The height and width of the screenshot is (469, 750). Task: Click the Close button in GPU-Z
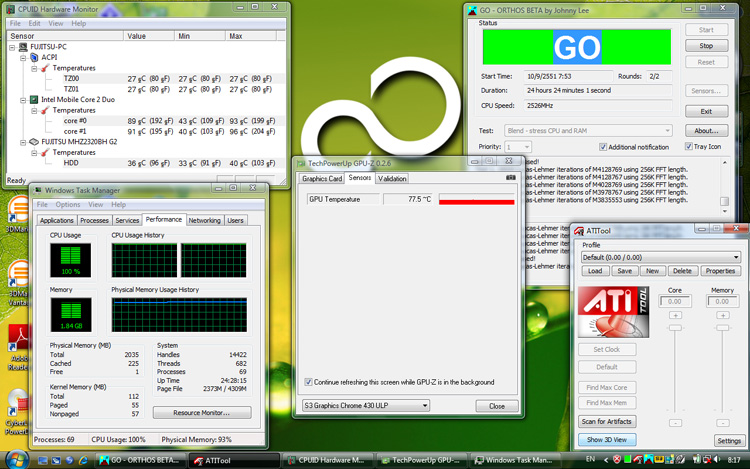(x=497, y=406)
